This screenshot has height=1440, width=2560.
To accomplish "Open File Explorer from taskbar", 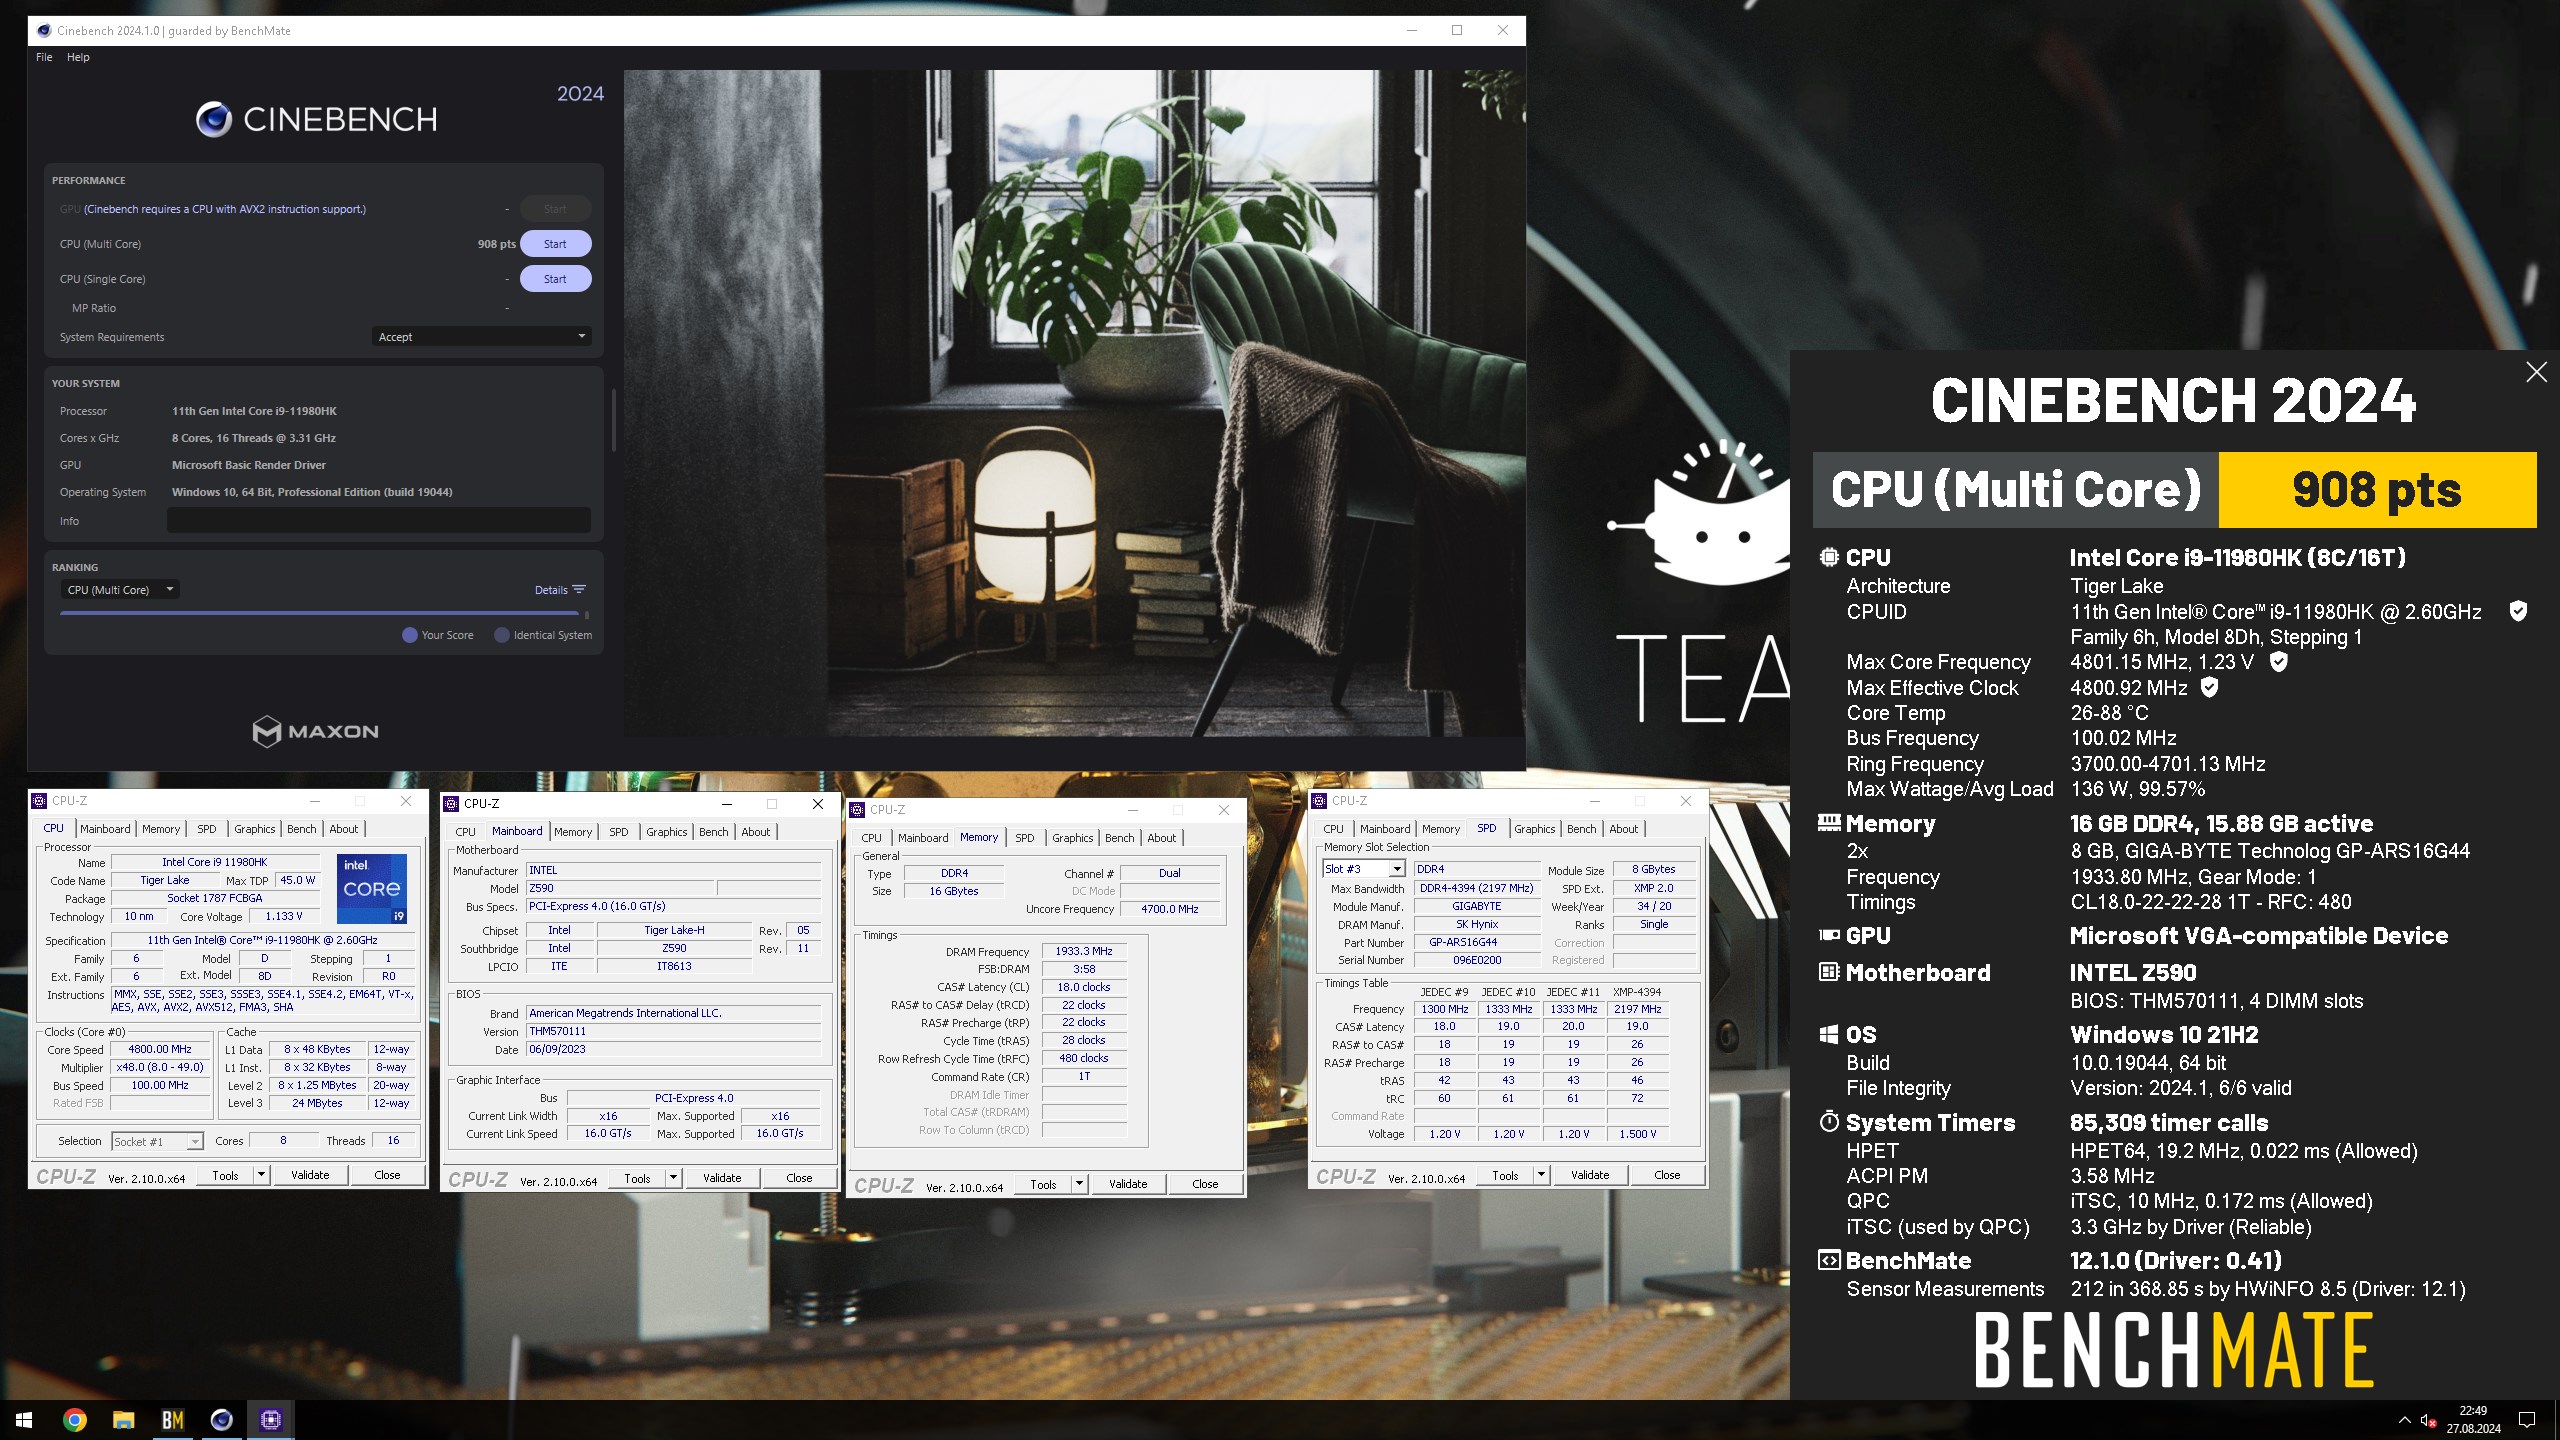I will click(x=123, y=1420).
